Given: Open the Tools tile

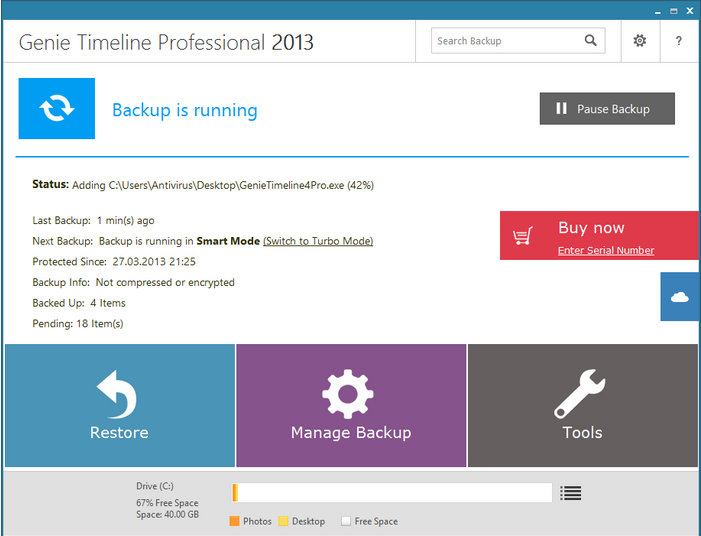Looking at the screenshot, I should [x=583, y=405].
